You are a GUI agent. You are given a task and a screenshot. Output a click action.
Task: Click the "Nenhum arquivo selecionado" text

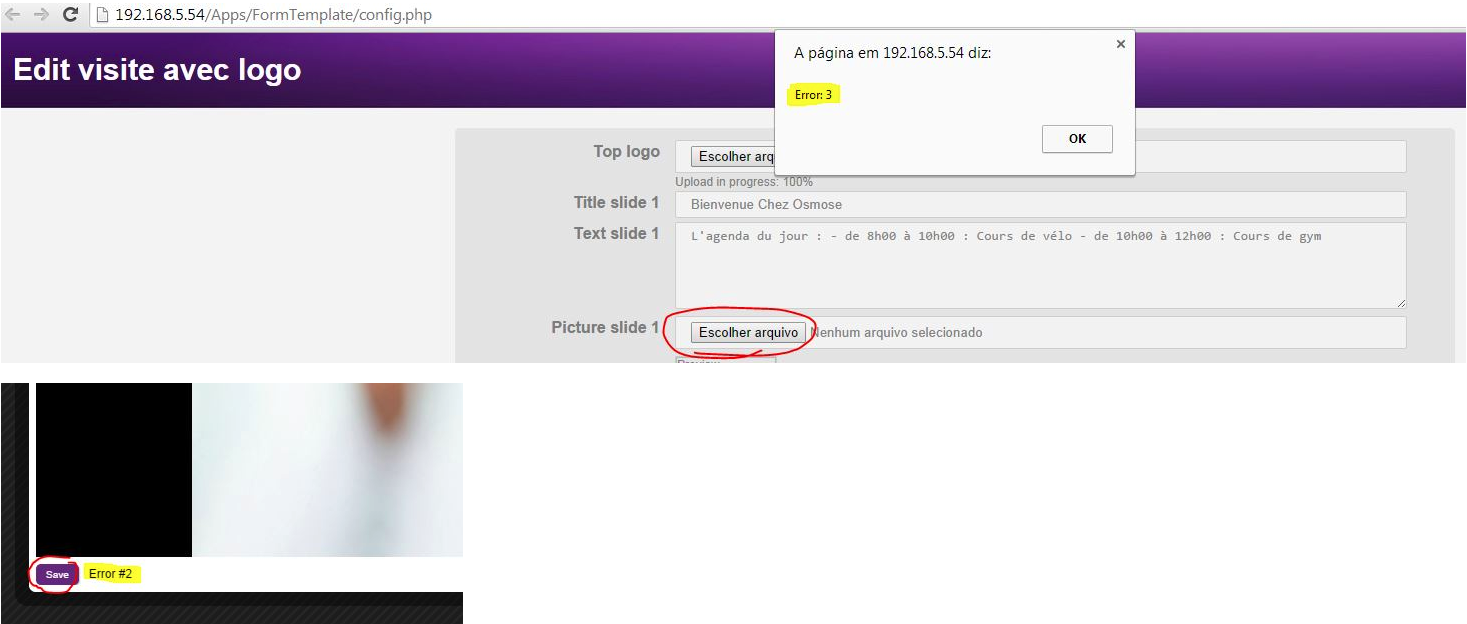(x=896, y=333)
